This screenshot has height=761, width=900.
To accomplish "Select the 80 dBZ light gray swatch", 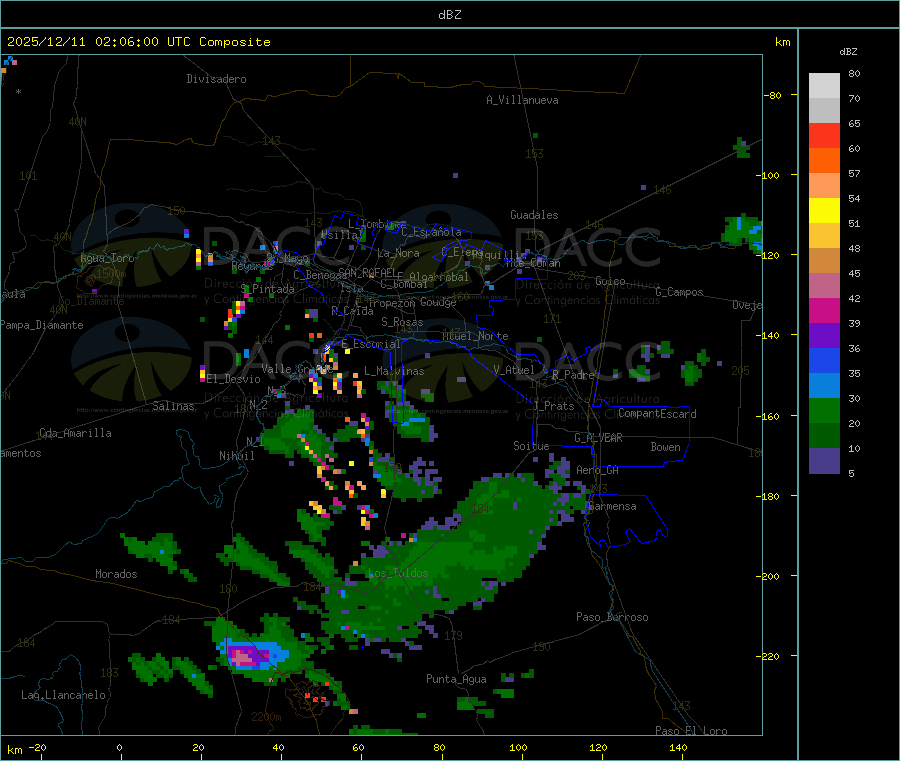I will click(x=824, y=86).
